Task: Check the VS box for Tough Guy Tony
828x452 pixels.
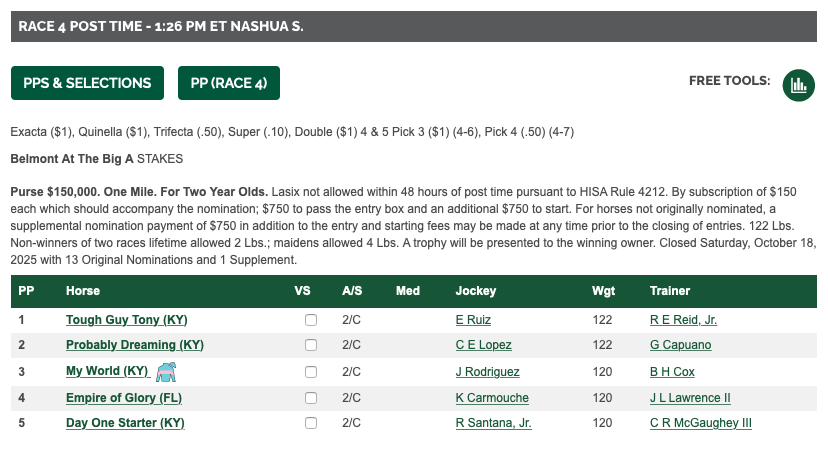Action: click(311, 320)
